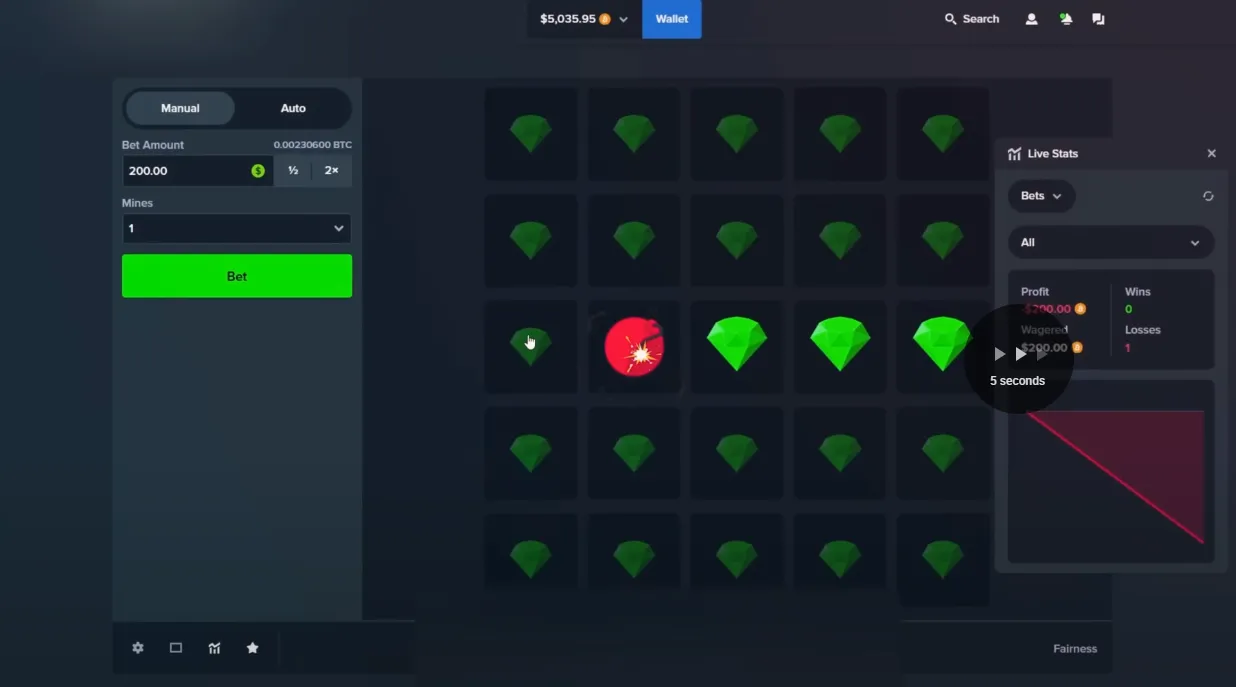The width and height of the screenshot is (1236, 687).
Task: Expand the Mines count dropdown
Action: click(x=237, y=228)
